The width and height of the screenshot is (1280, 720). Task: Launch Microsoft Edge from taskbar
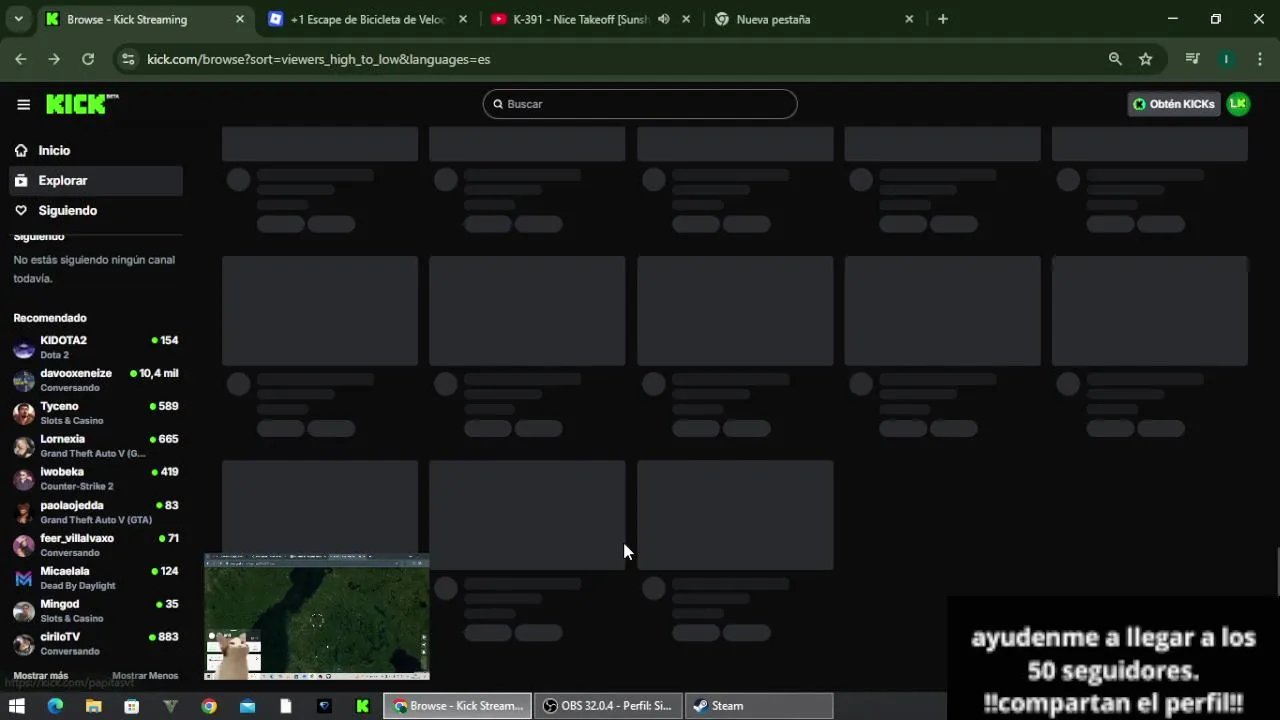pos(55,706)
